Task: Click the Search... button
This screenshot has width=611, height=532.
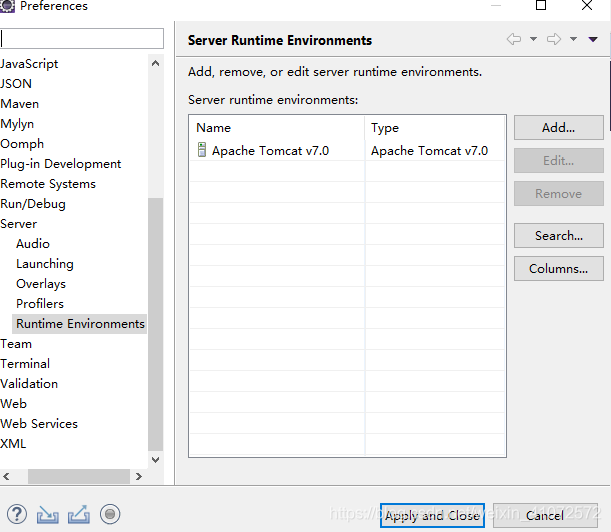Action: [x=558, y=235]
